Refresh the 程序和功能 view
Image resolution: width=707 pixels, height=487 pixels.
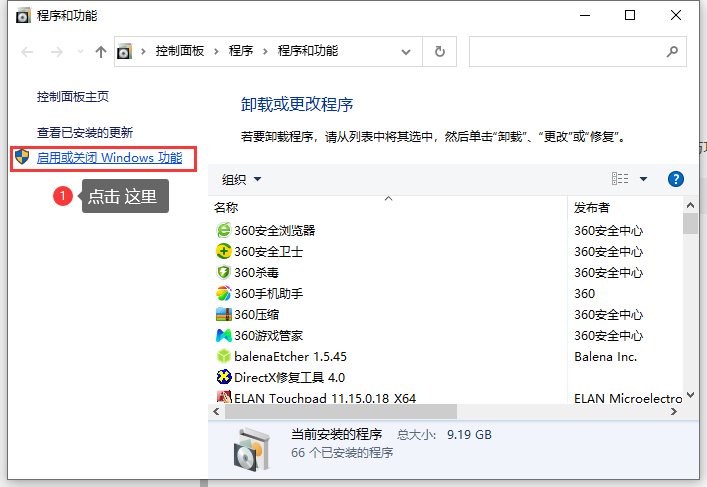pyautogui.click(x=440, y=51)
